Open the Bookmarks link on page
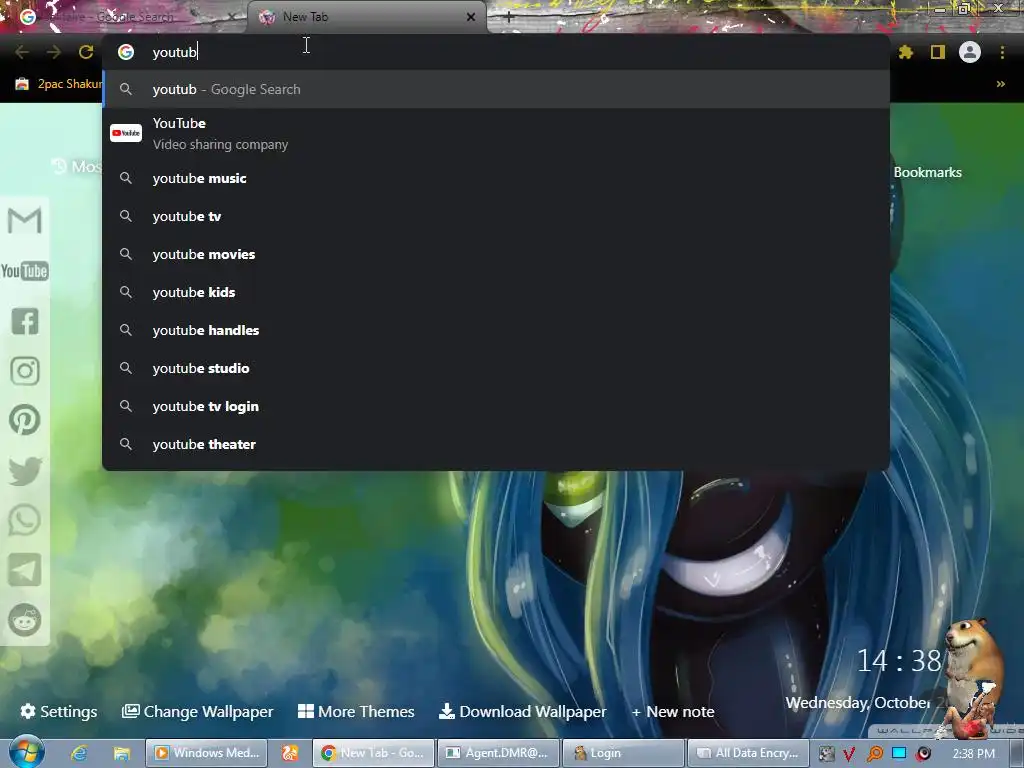This screenshot has height=768, width=1024. click(927, 172)
